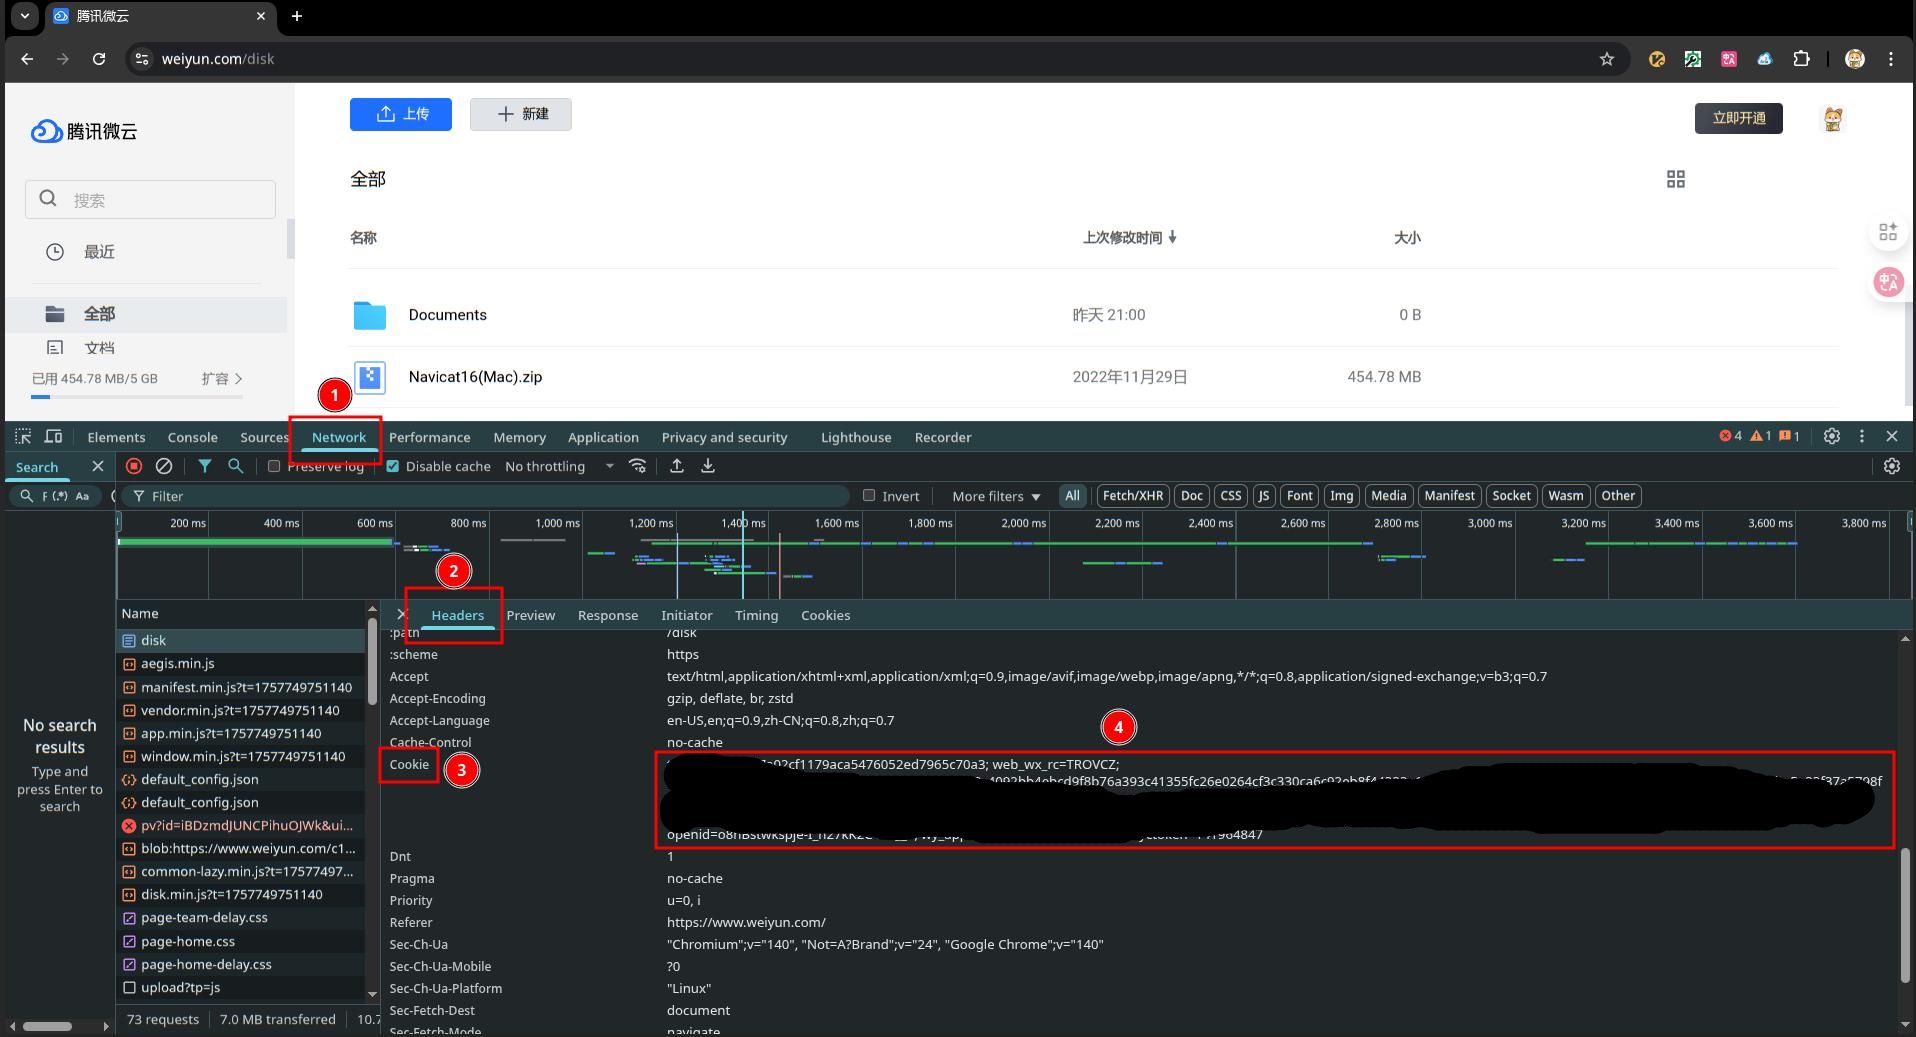This screenshot has width=1916, height=1037.
Task: Click the record network log icon
Action: point(134,466)
